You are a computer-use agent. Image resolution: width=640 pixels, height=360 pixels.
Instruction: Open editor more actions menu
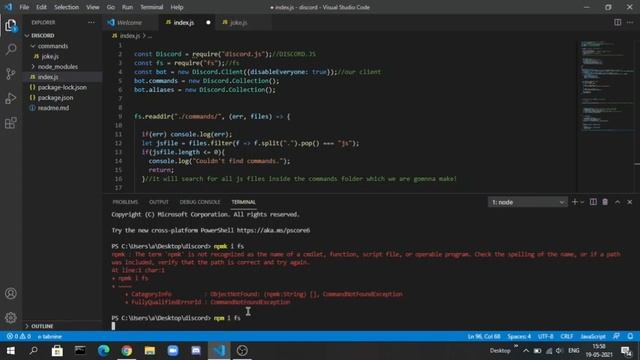[x=630, y=22]
